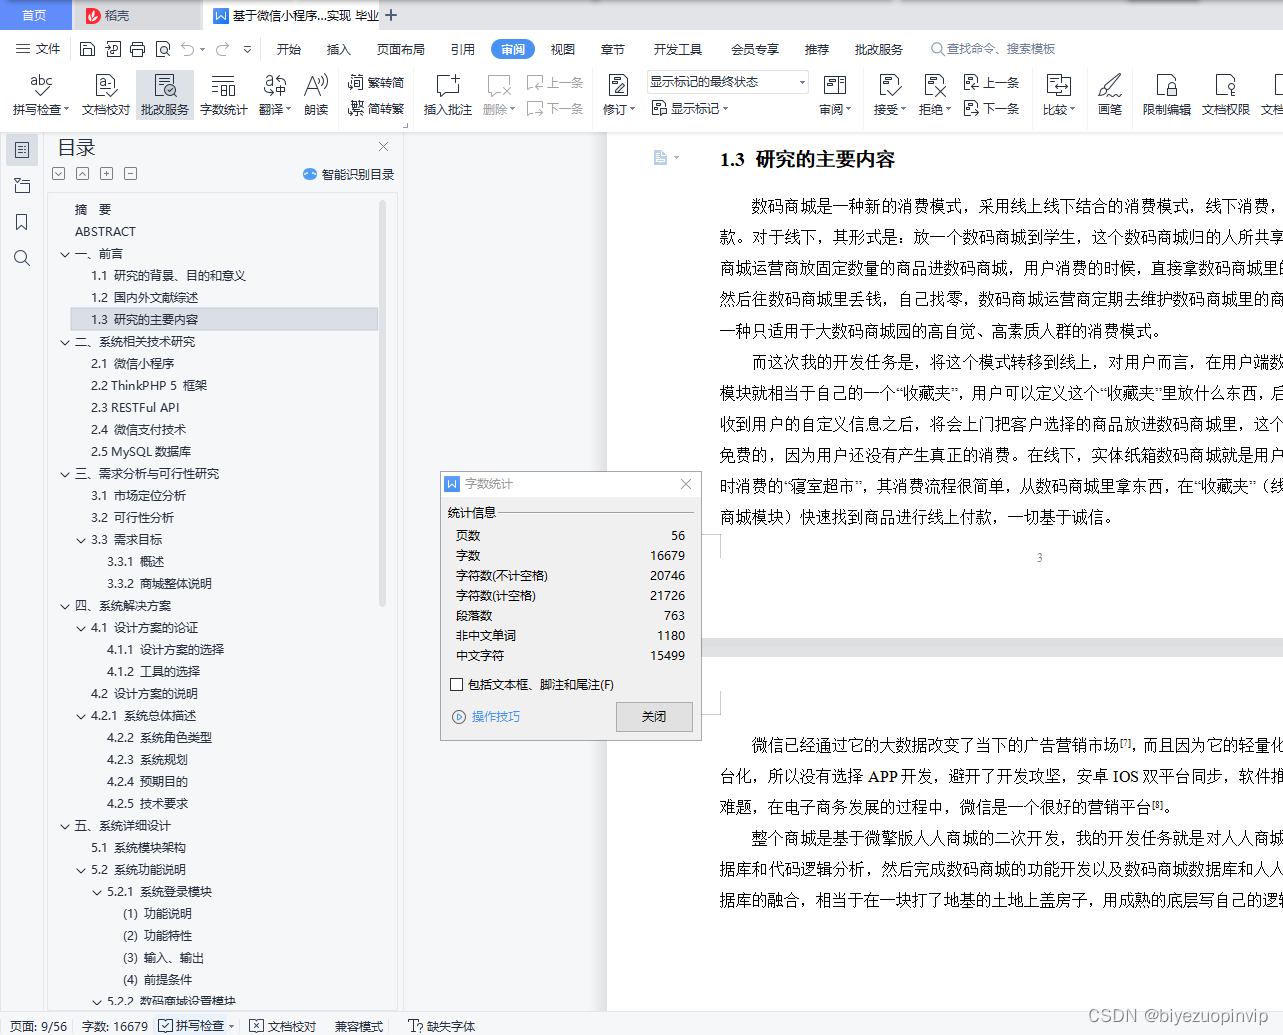
Task: Collapse the 三、需求分析与可行性研究 section
Action: click(65, 474)
